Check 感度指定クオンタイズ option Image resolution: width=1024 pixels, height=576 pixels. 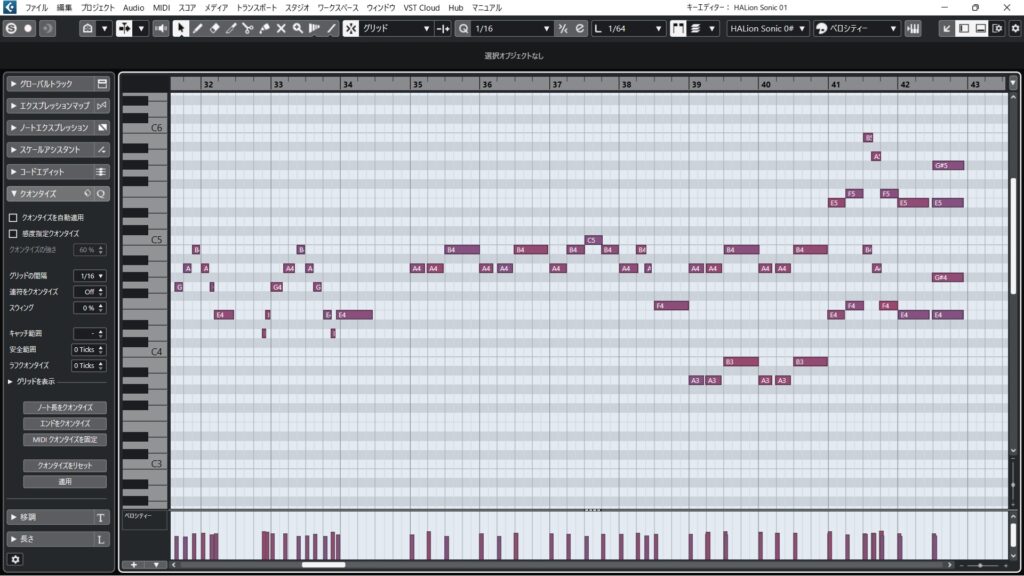tap(13, 233)
